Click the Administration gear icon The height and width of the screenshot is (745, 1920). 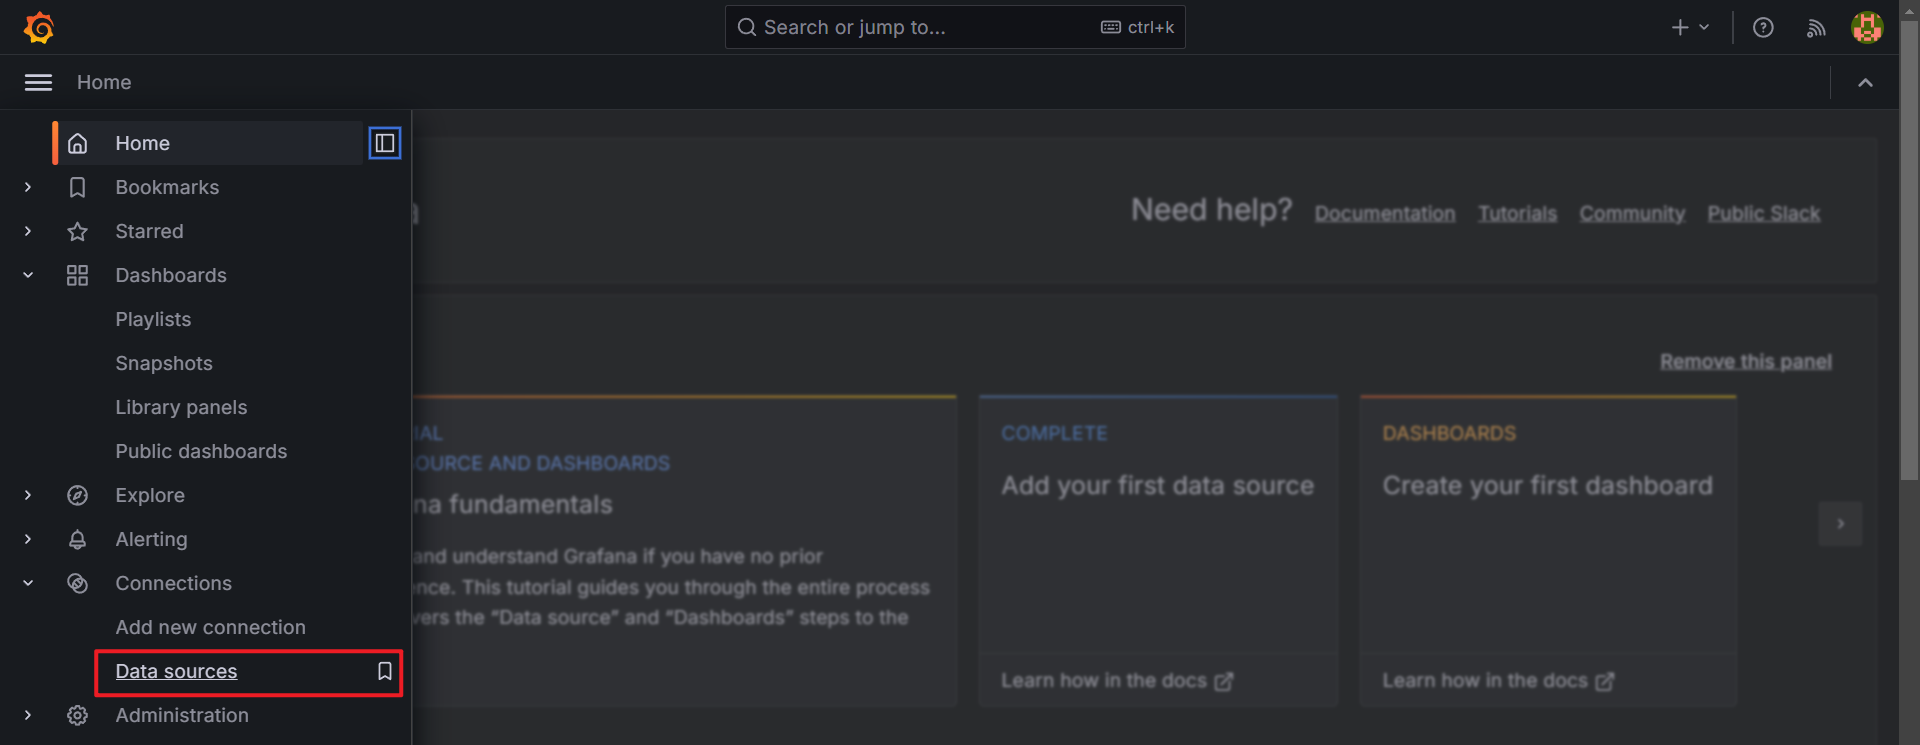point(77,715)
